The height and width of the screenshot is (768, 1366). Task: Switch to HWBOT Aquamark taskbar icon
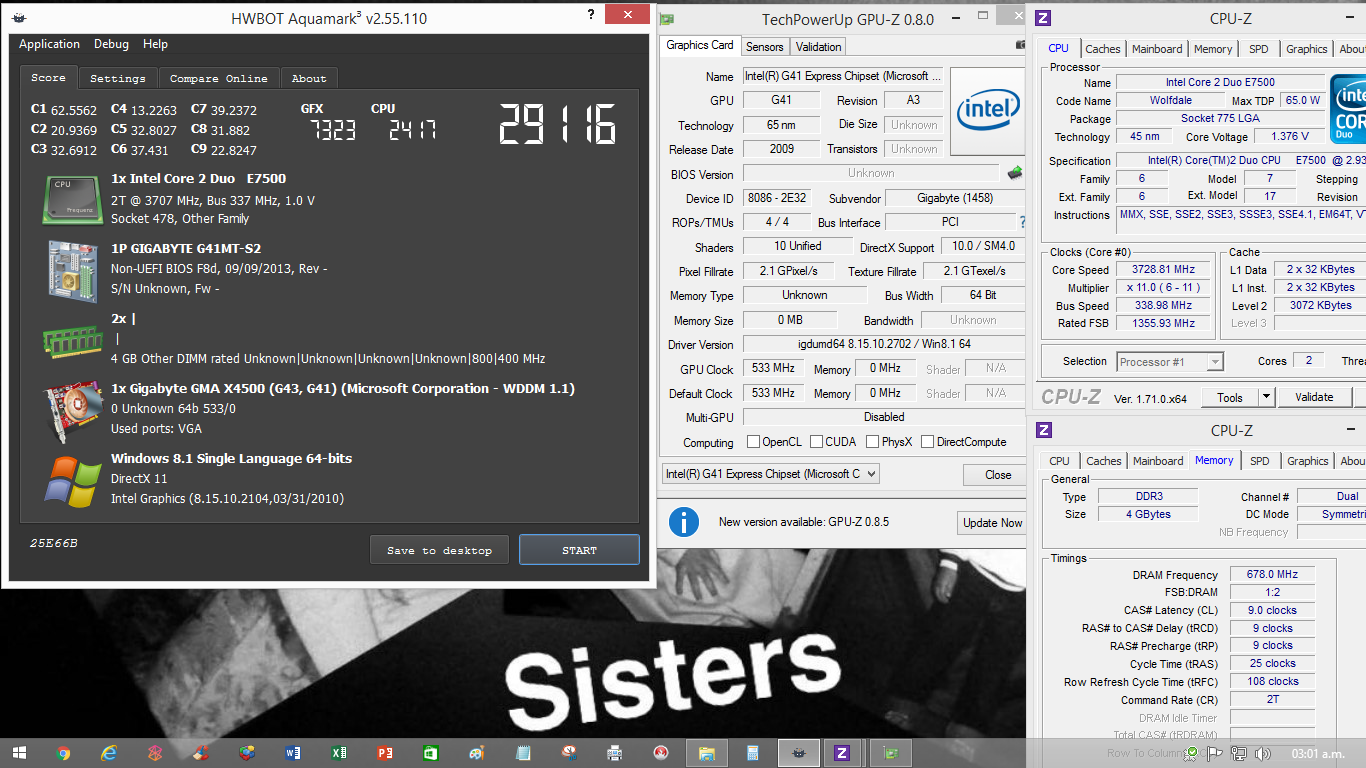click(x=798, y=753)
